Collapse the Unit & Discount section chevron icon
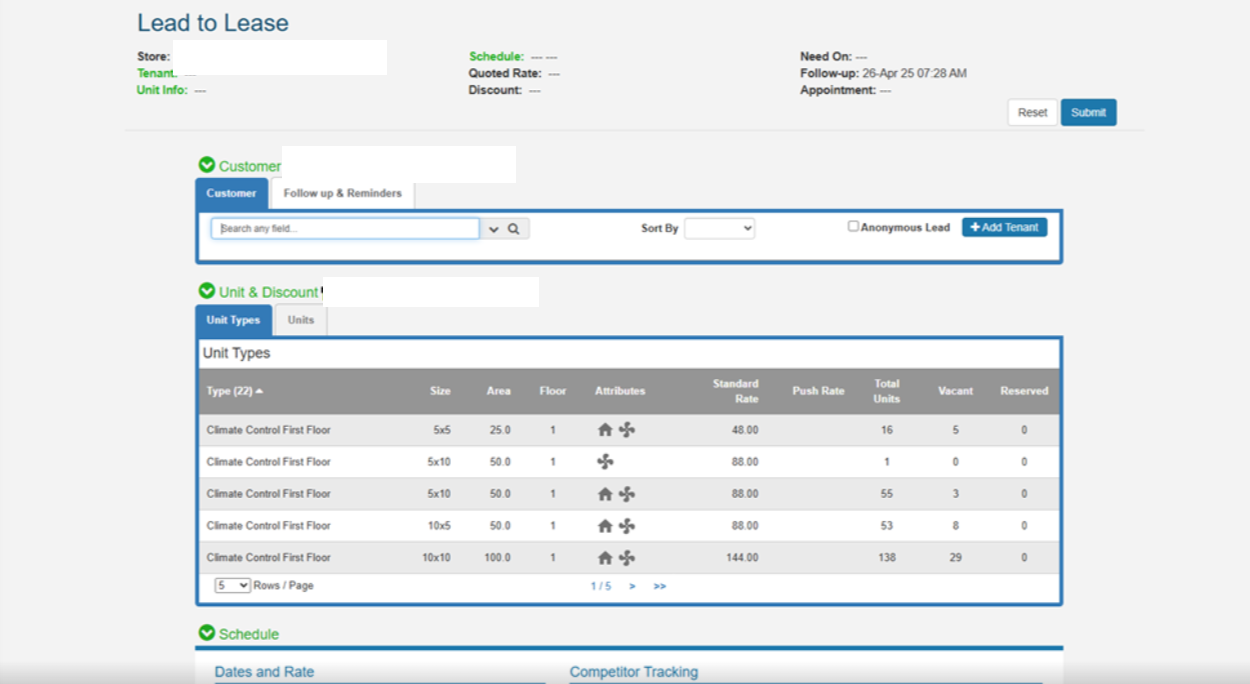1250x684 pixels. click(207, 291)
